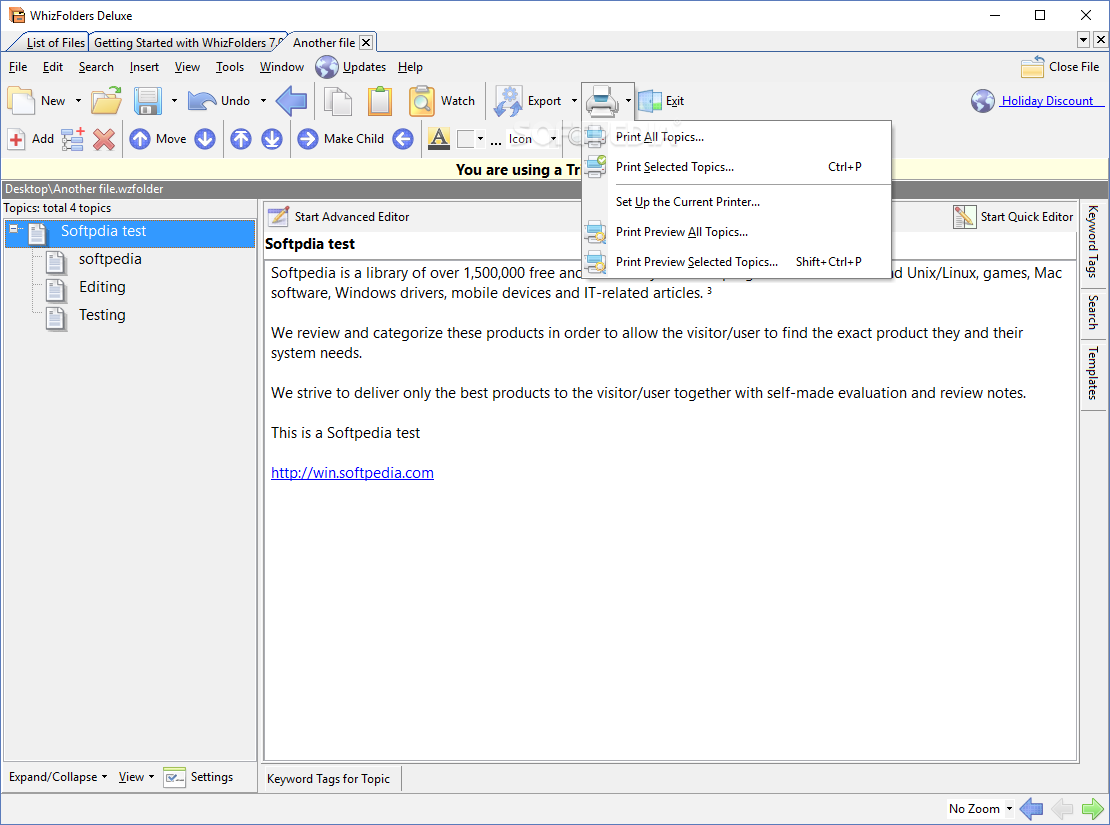Click the Copy pages icon
This screenshot has height=825, width=1110.
tap(338, 101)
